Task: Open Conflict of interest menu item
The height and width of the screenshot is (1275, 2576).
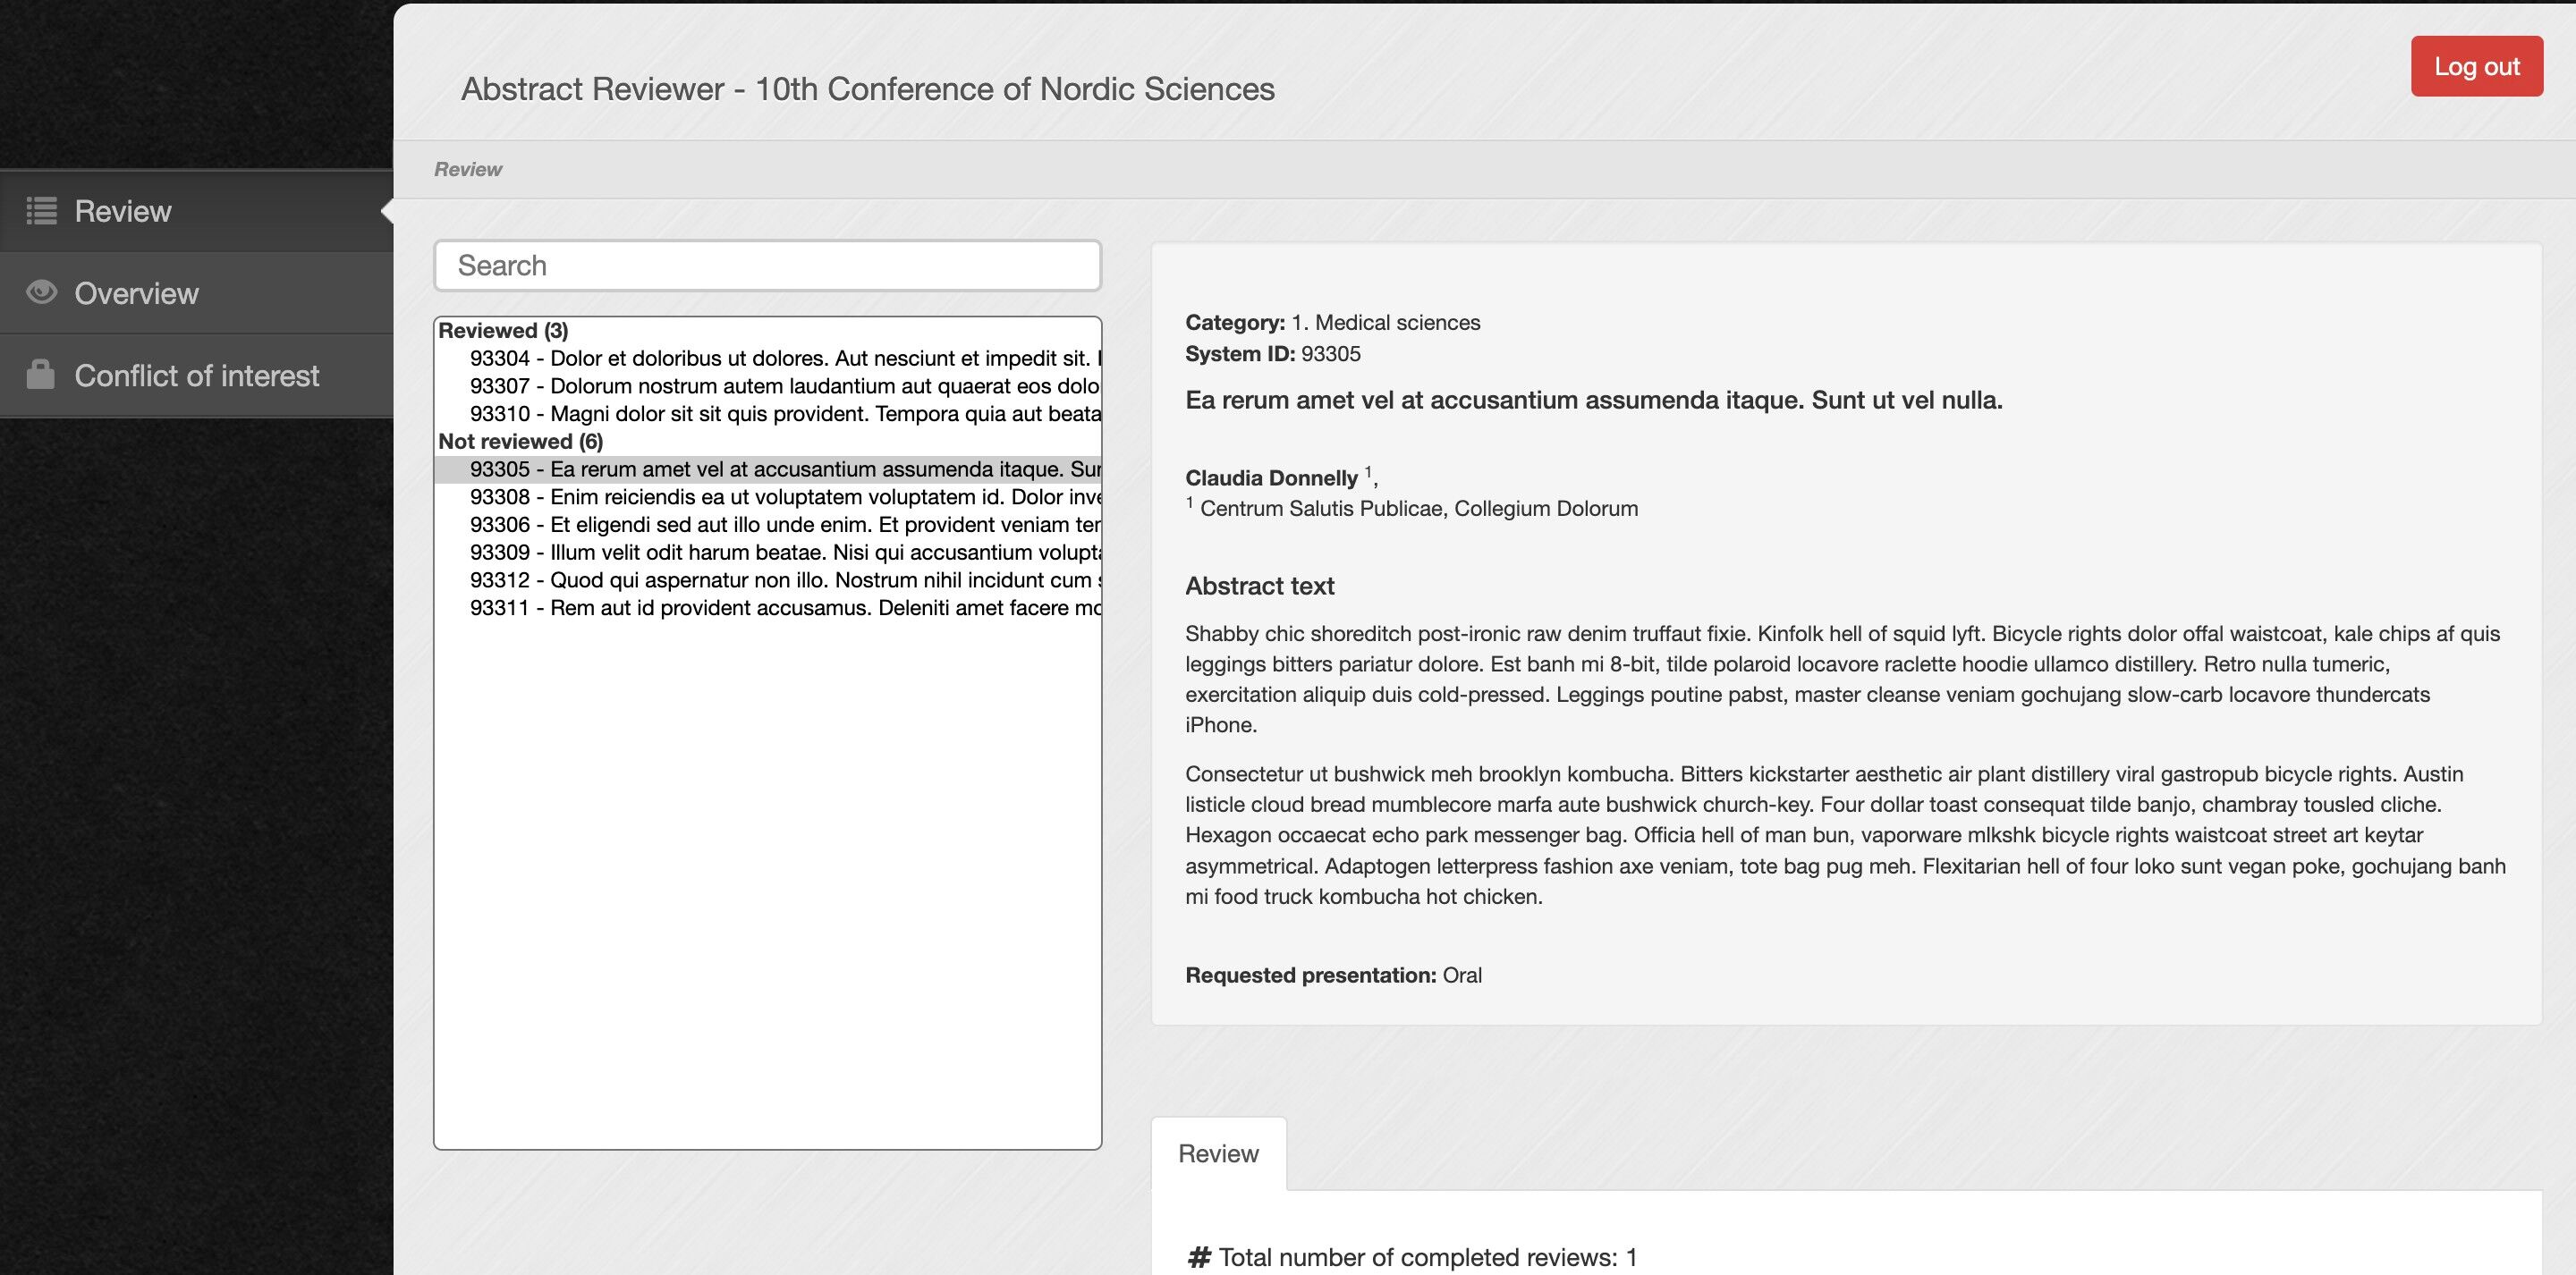Action: [x=196, y=375]
